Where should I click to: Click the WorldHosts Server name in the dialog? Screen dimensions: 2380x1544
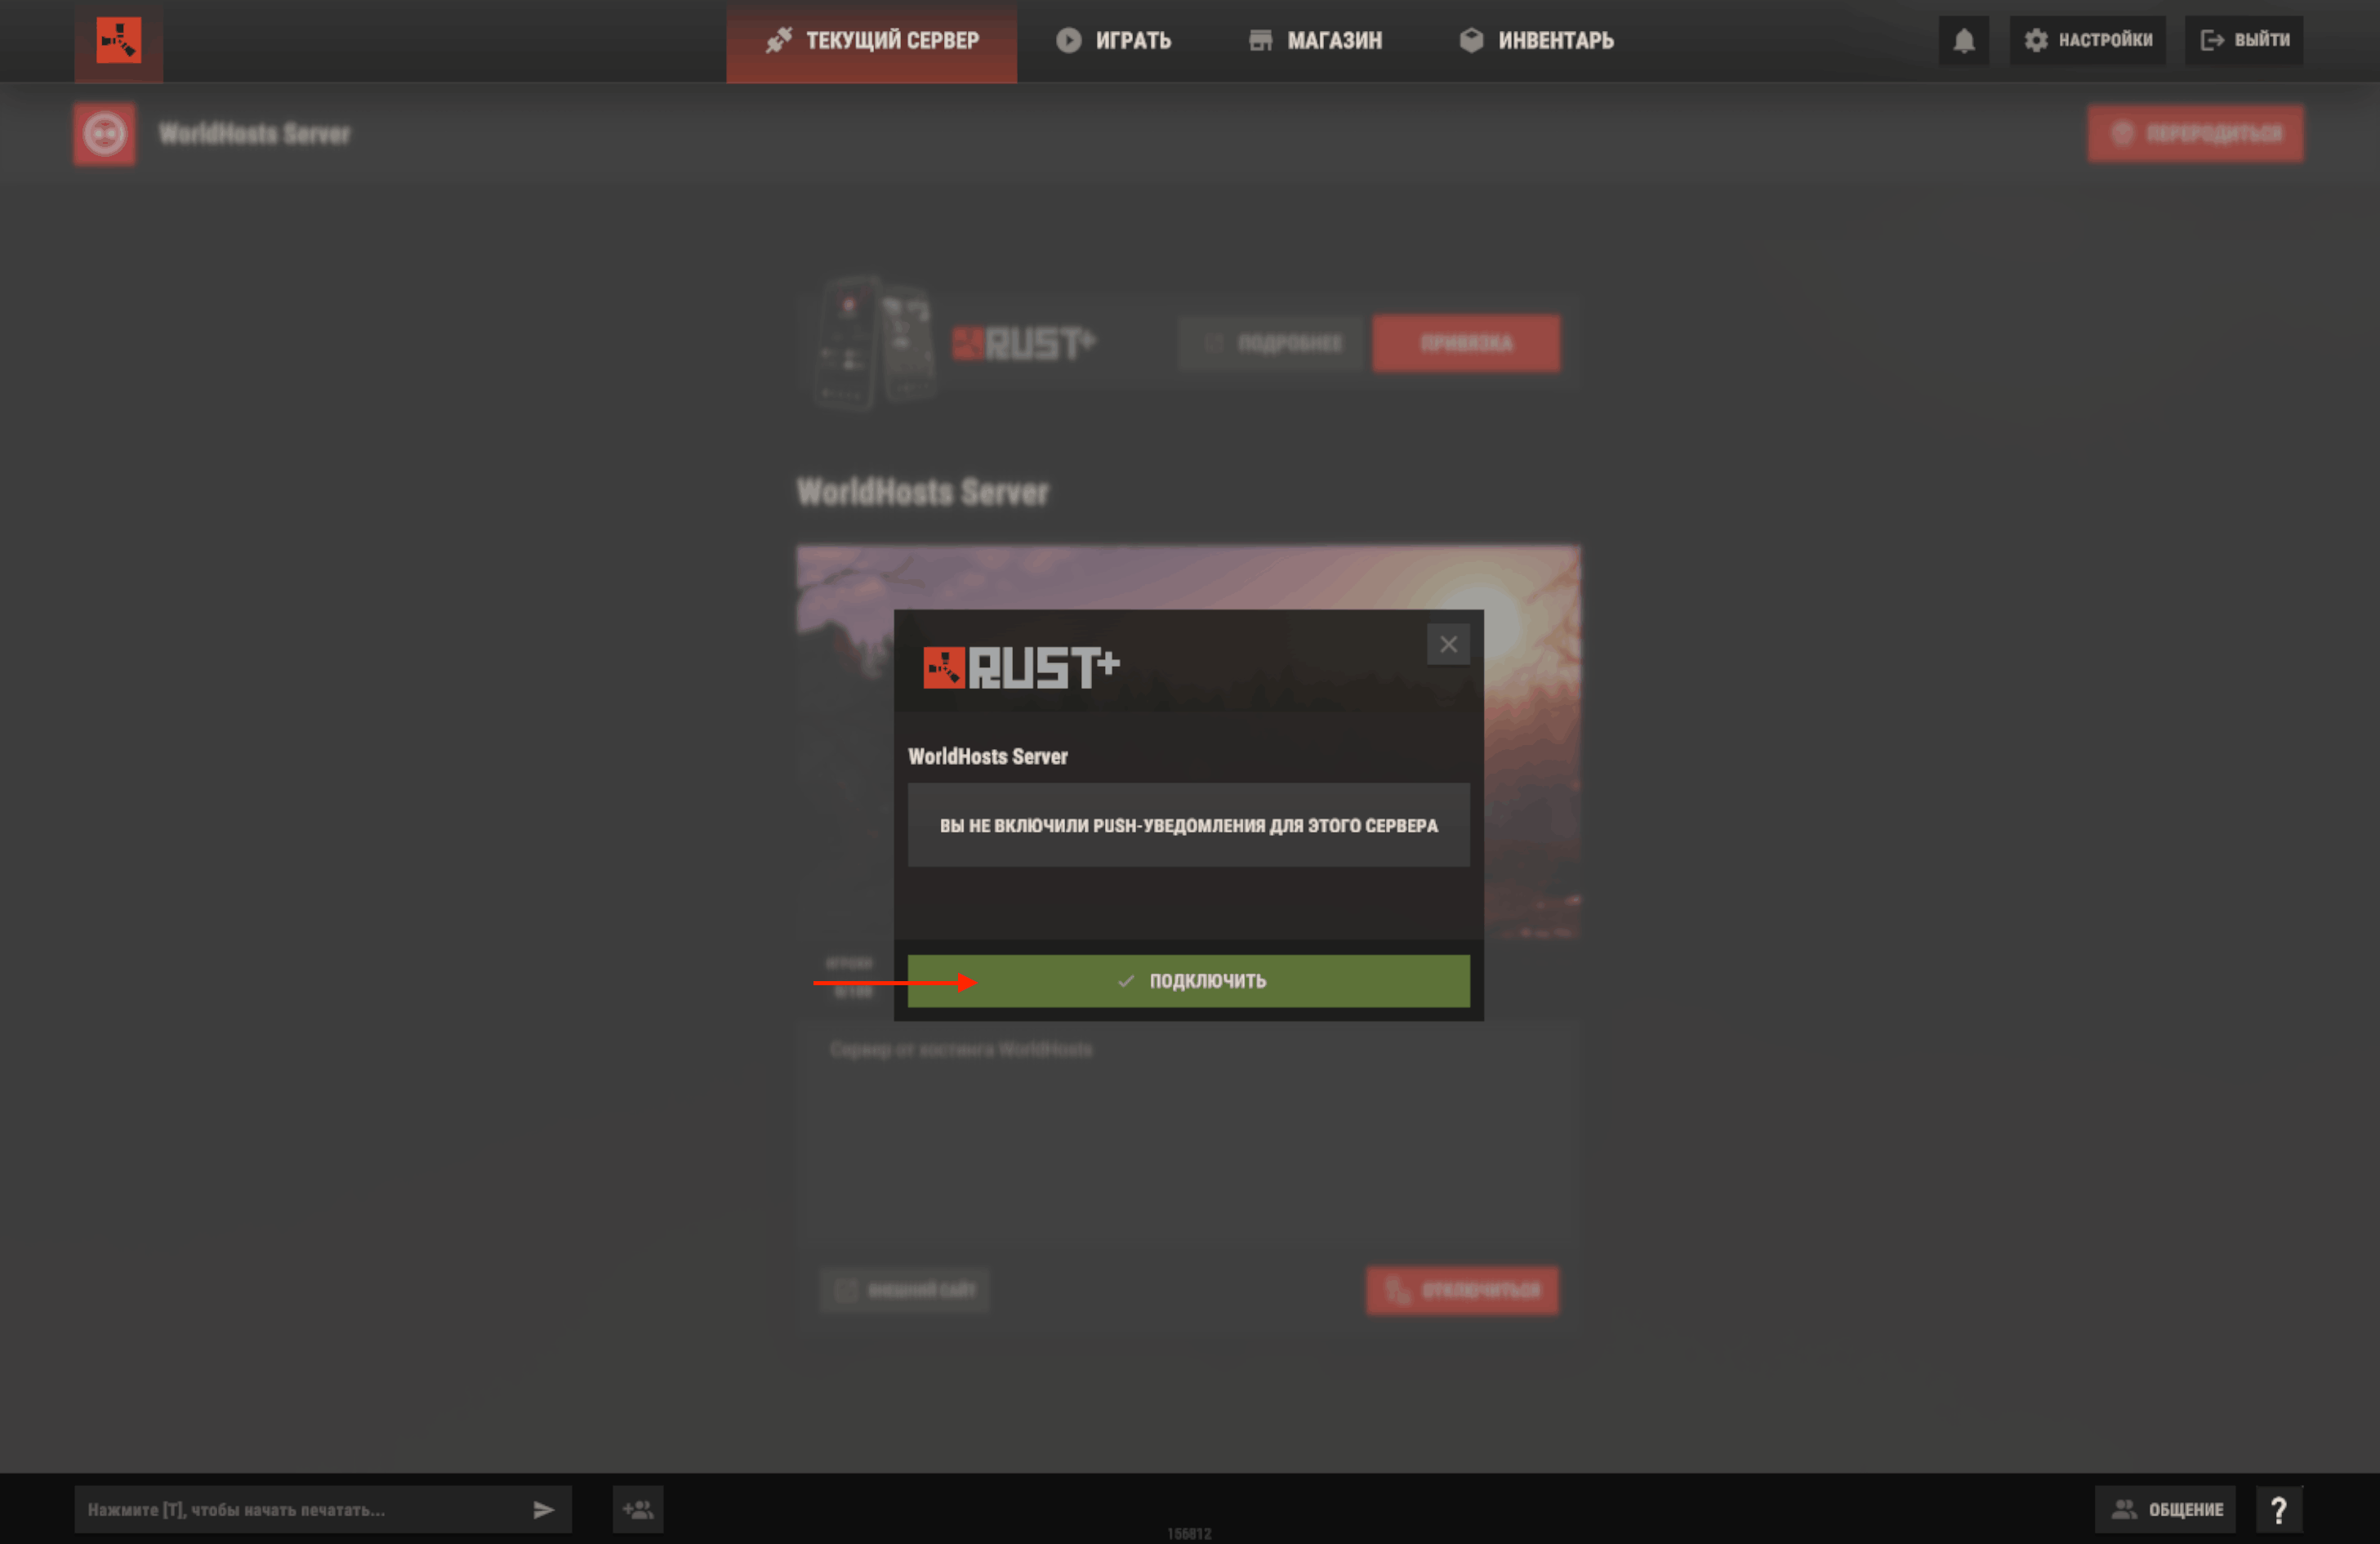click(988, 757)
